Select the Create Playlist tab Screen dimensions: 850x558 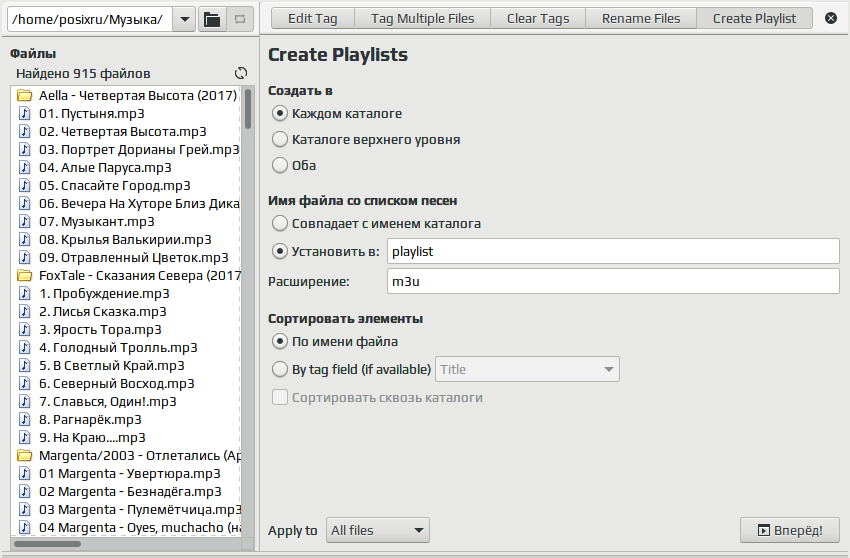[x=754, y=18]
